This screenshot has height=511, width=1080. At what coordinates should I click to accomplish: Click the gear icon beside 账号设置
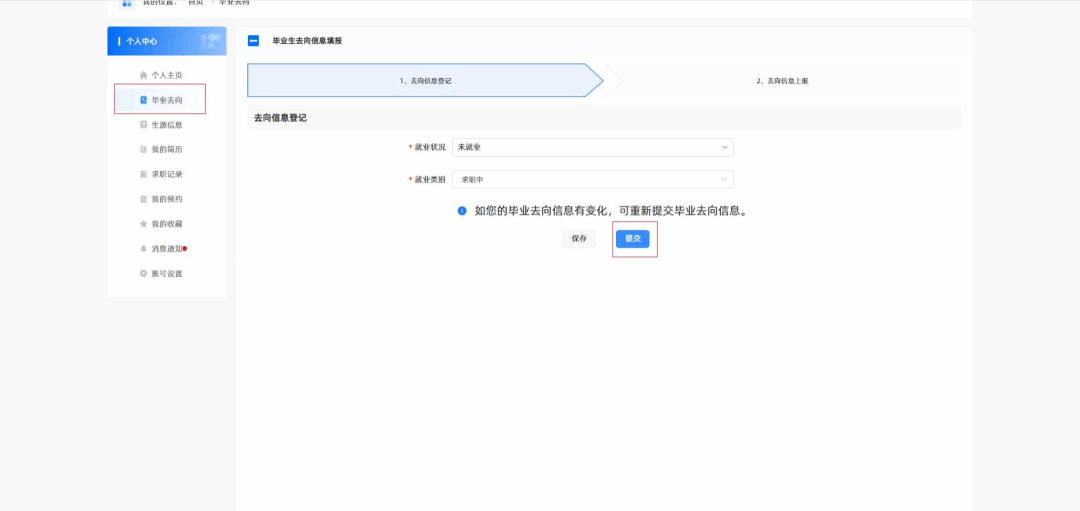tap(143, 274)
